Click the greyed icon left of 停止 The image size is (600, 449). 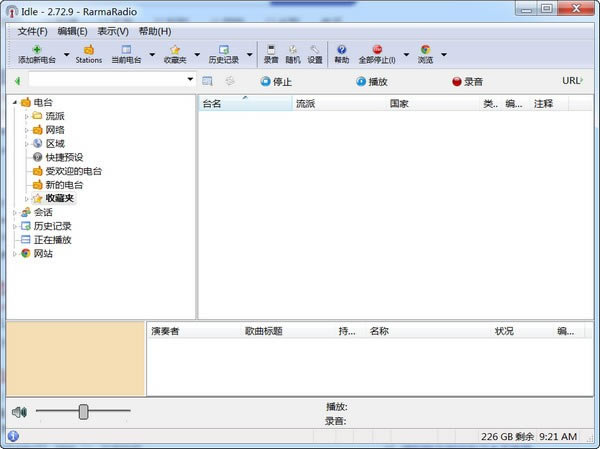230,81
